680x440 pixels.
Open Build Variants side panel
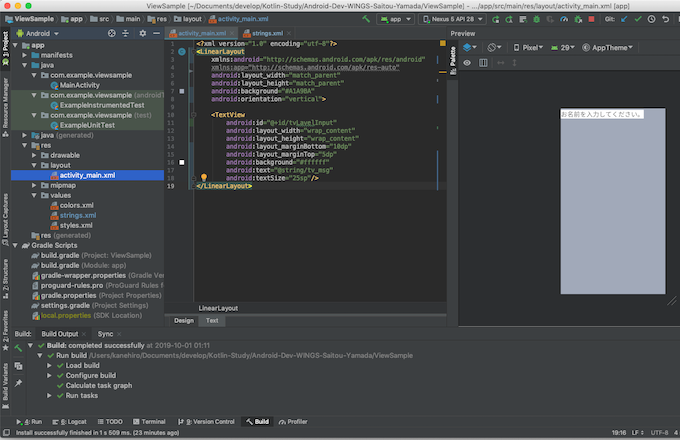click(5, 385)
